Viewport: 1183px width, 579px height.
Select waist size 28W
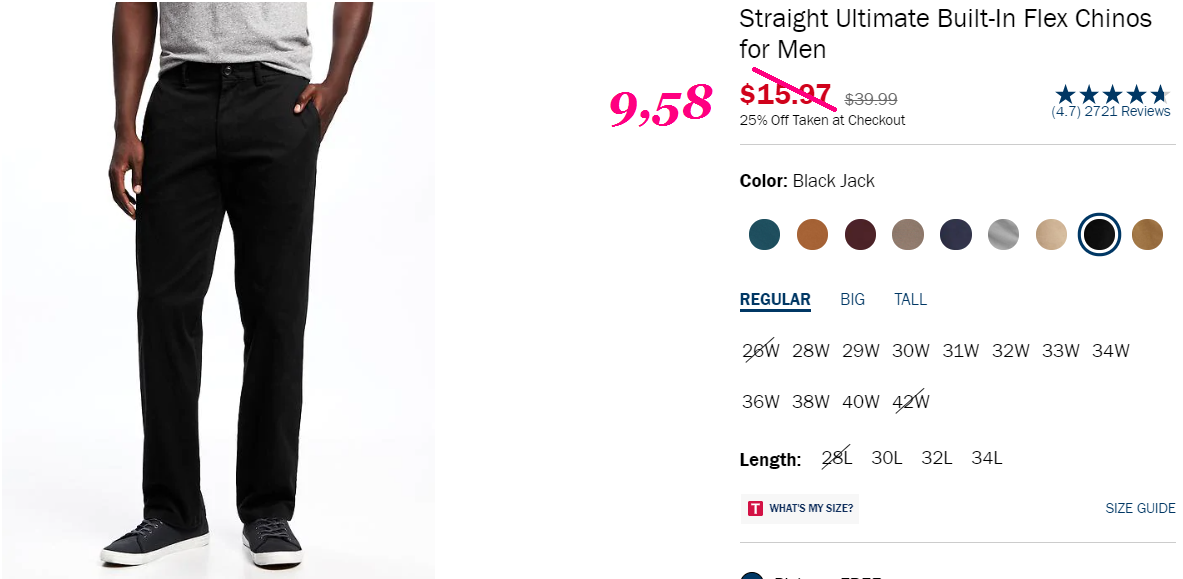pos(811,350)
